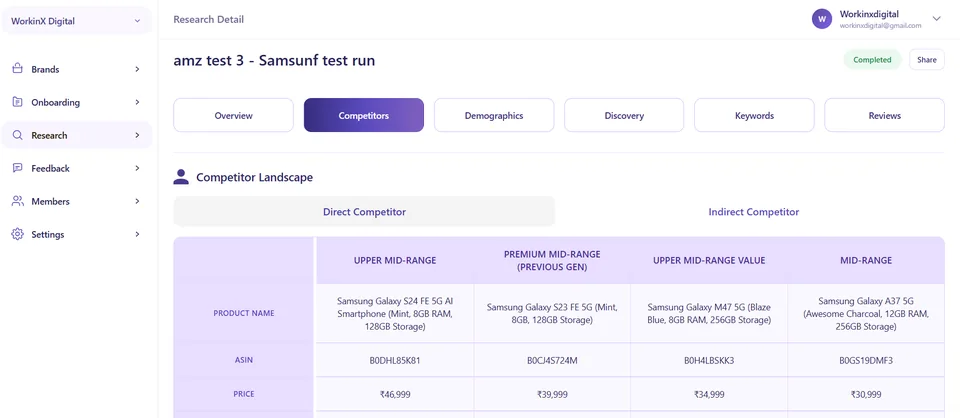Viewport: 960px width, 418px height.
Task: Click the Research magnifier icon
Action: [x=18, y=135]
